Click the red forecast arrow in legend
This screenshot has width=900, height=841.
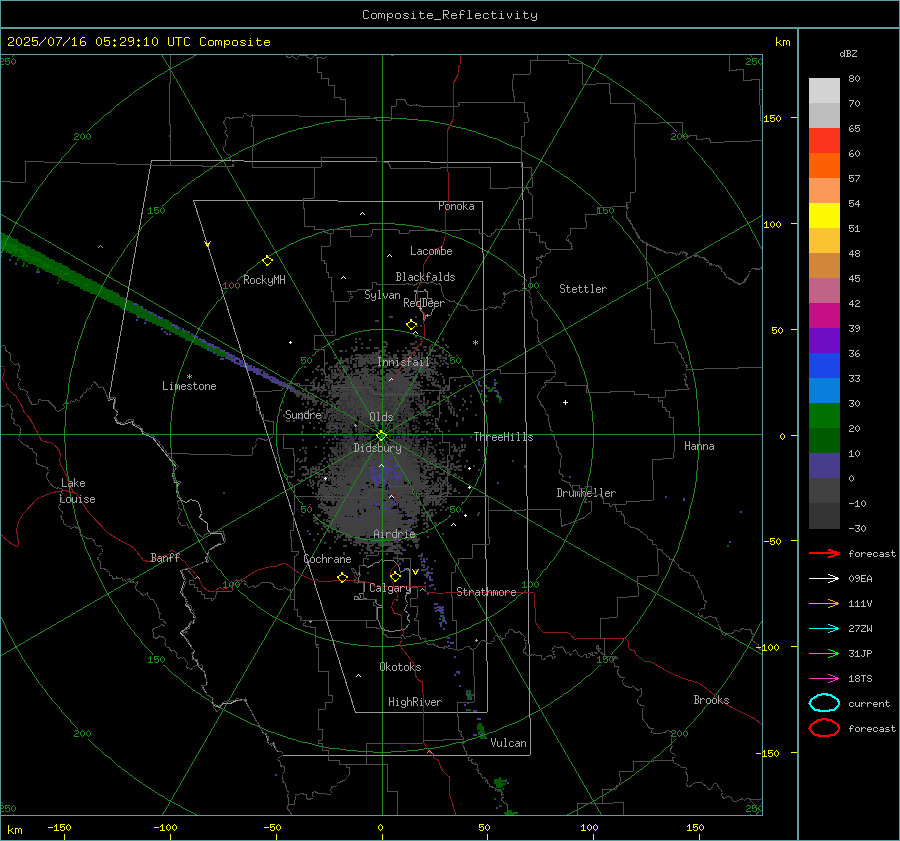824,553
